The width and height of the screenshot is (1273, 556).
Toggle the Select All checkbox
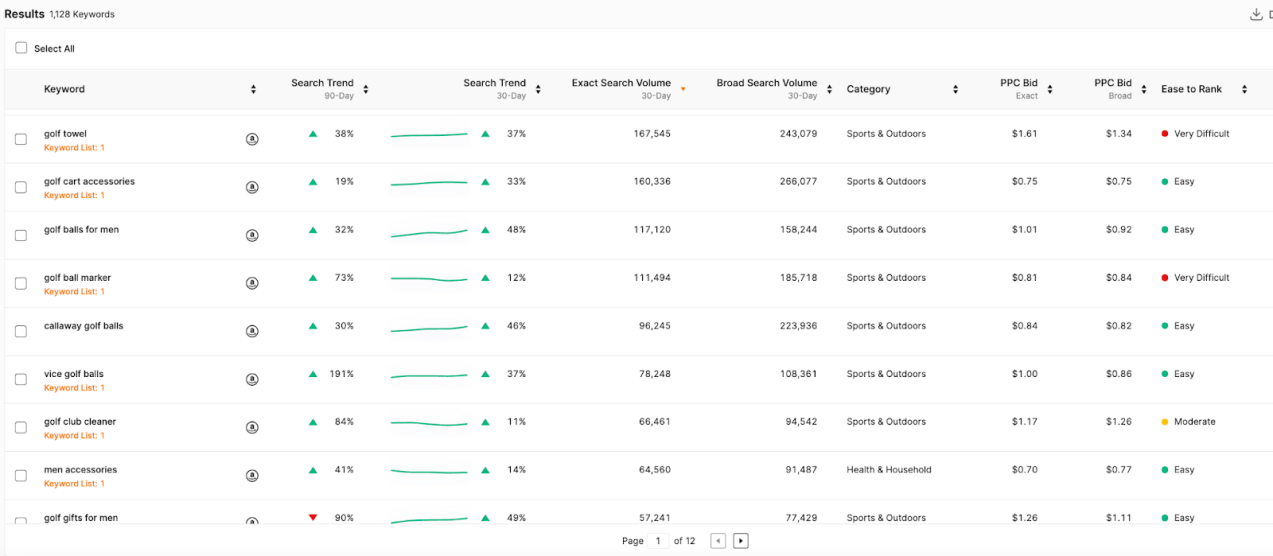coord(21,48)
